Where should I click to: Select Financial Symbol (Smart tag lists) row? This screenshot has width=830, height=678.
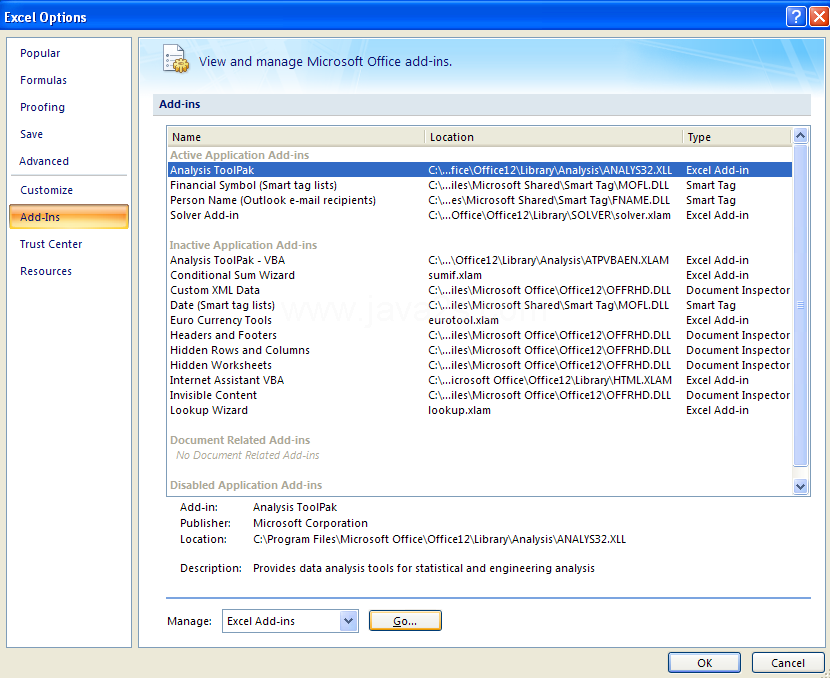(x=480, y=185)
